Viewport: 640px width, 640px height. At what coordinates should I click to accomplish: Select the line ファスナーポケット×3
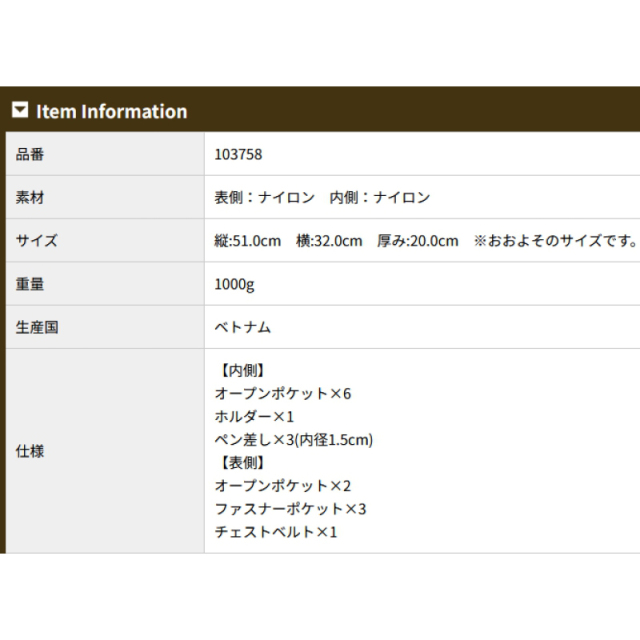tap(291, 509)
